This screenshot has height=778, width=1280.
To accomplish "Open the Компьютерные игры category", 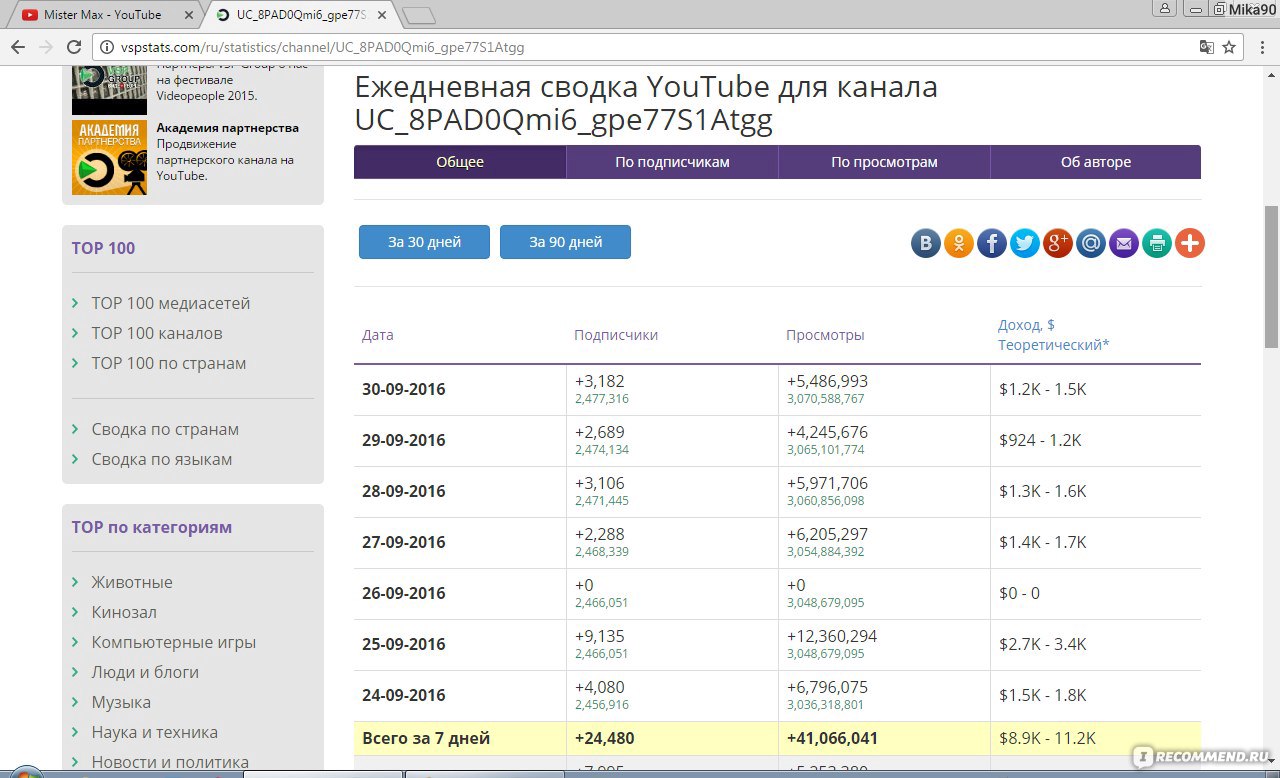I will click(x=174, y=642).
